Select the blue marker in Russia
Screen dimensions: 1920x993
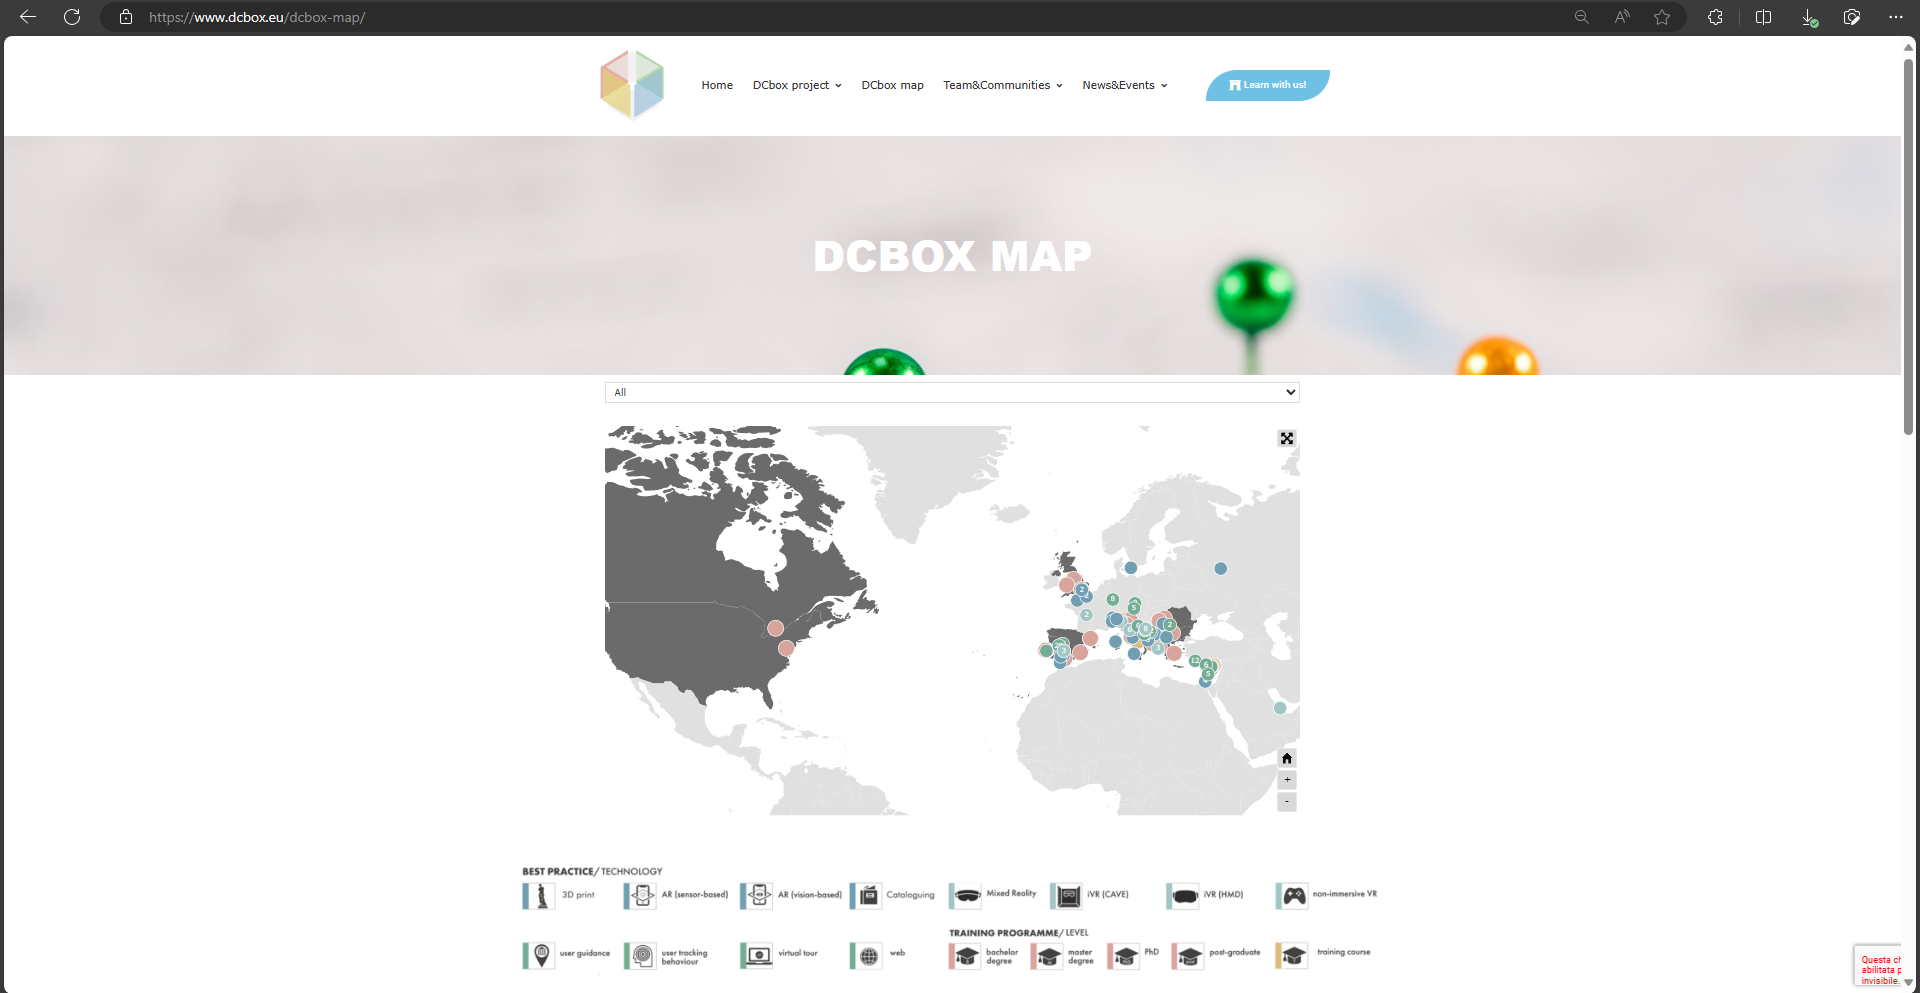tap(1220, 568)
